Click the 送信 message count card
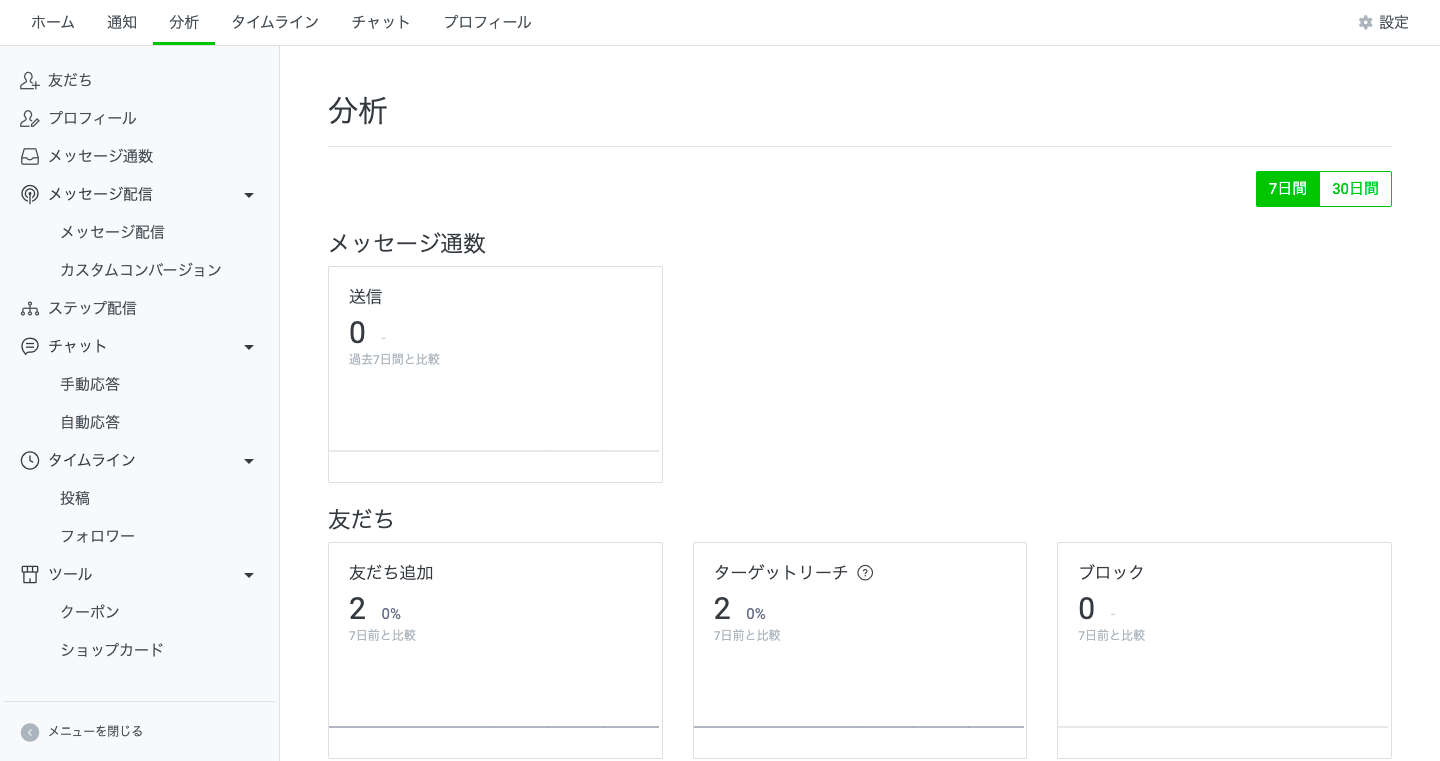This screenshot has height=761, width=1440. pyautogui.click(x=495, y=375)
